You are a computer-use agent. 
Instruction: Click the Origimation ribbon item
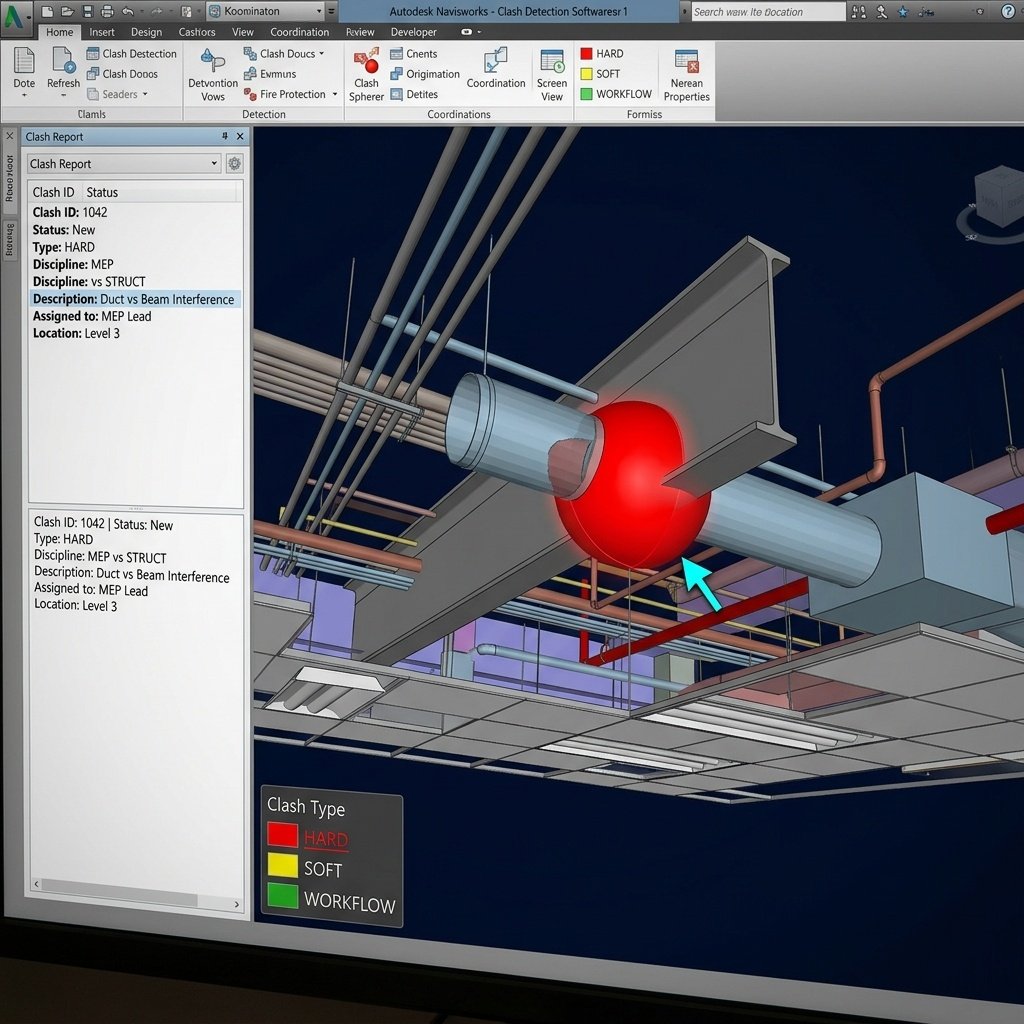point(424,74)
